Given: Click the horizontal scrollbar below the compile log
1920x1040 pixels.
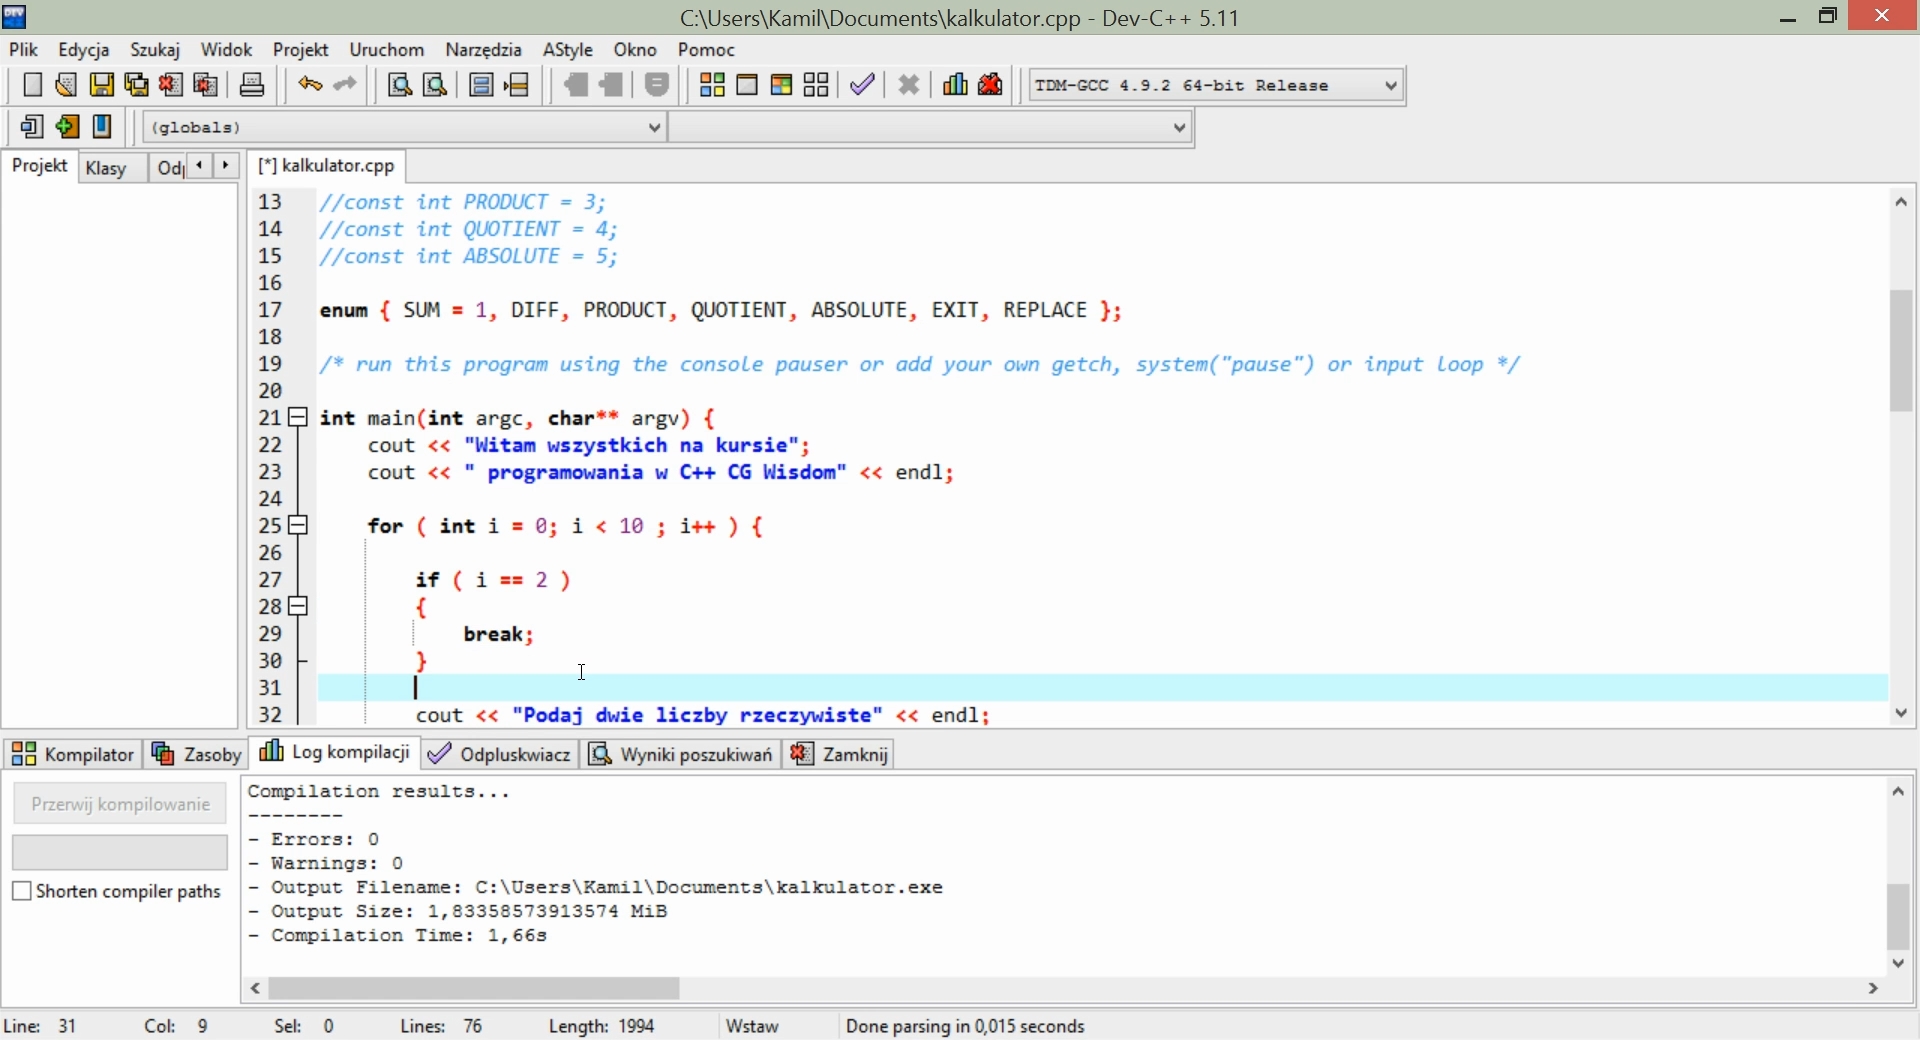Looking at the screenshot, I should (x=474, y=989).
